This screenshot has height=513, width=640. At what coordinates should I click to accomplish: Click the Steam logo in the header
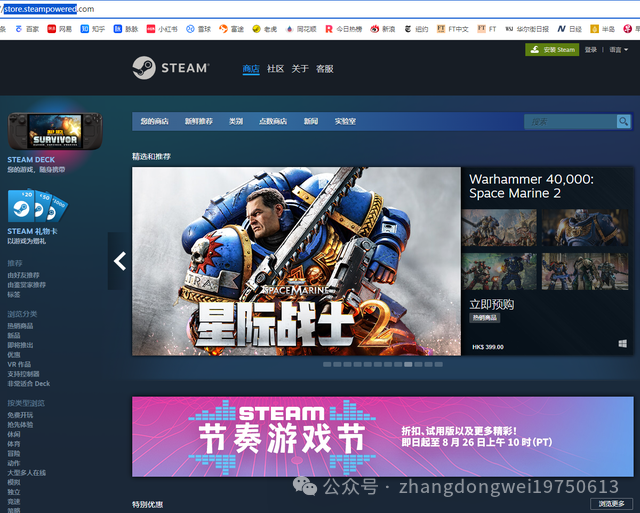point(171,68)
